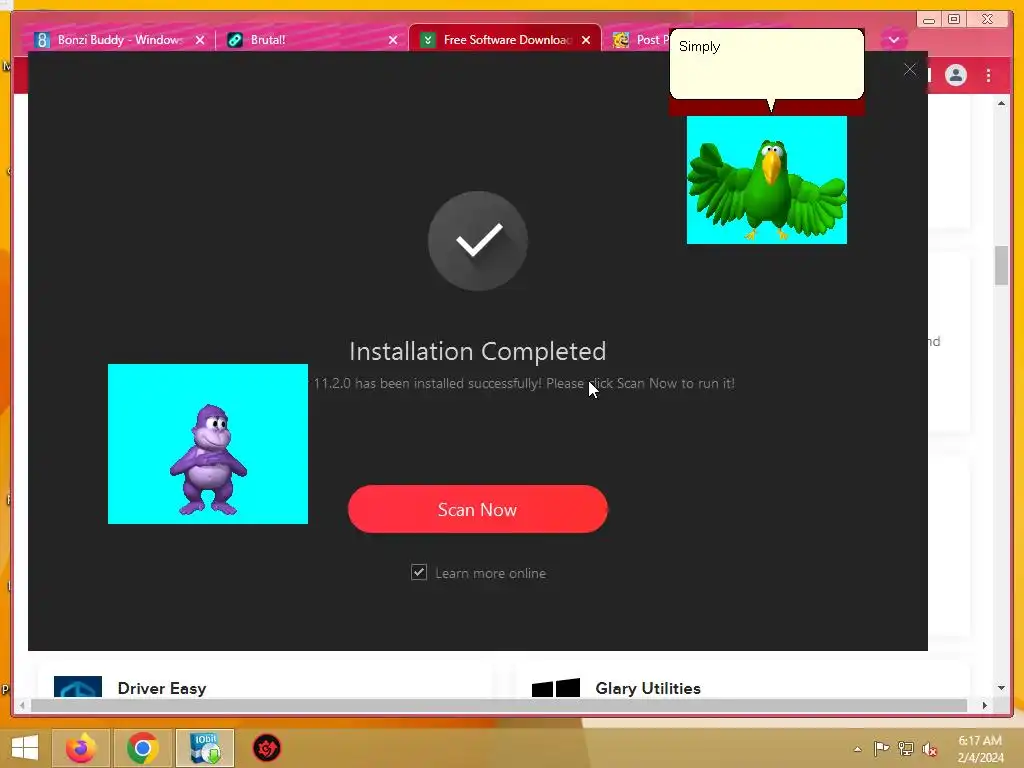Open the browser three-dot menu

(x=989, y=75)
